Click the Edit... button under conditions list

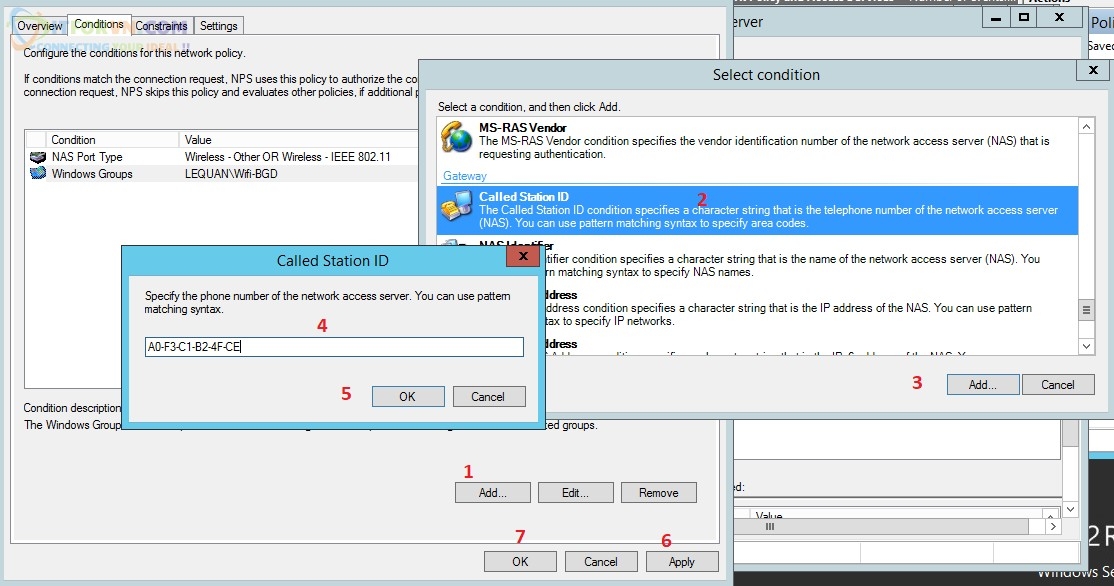tap(574, 493)
